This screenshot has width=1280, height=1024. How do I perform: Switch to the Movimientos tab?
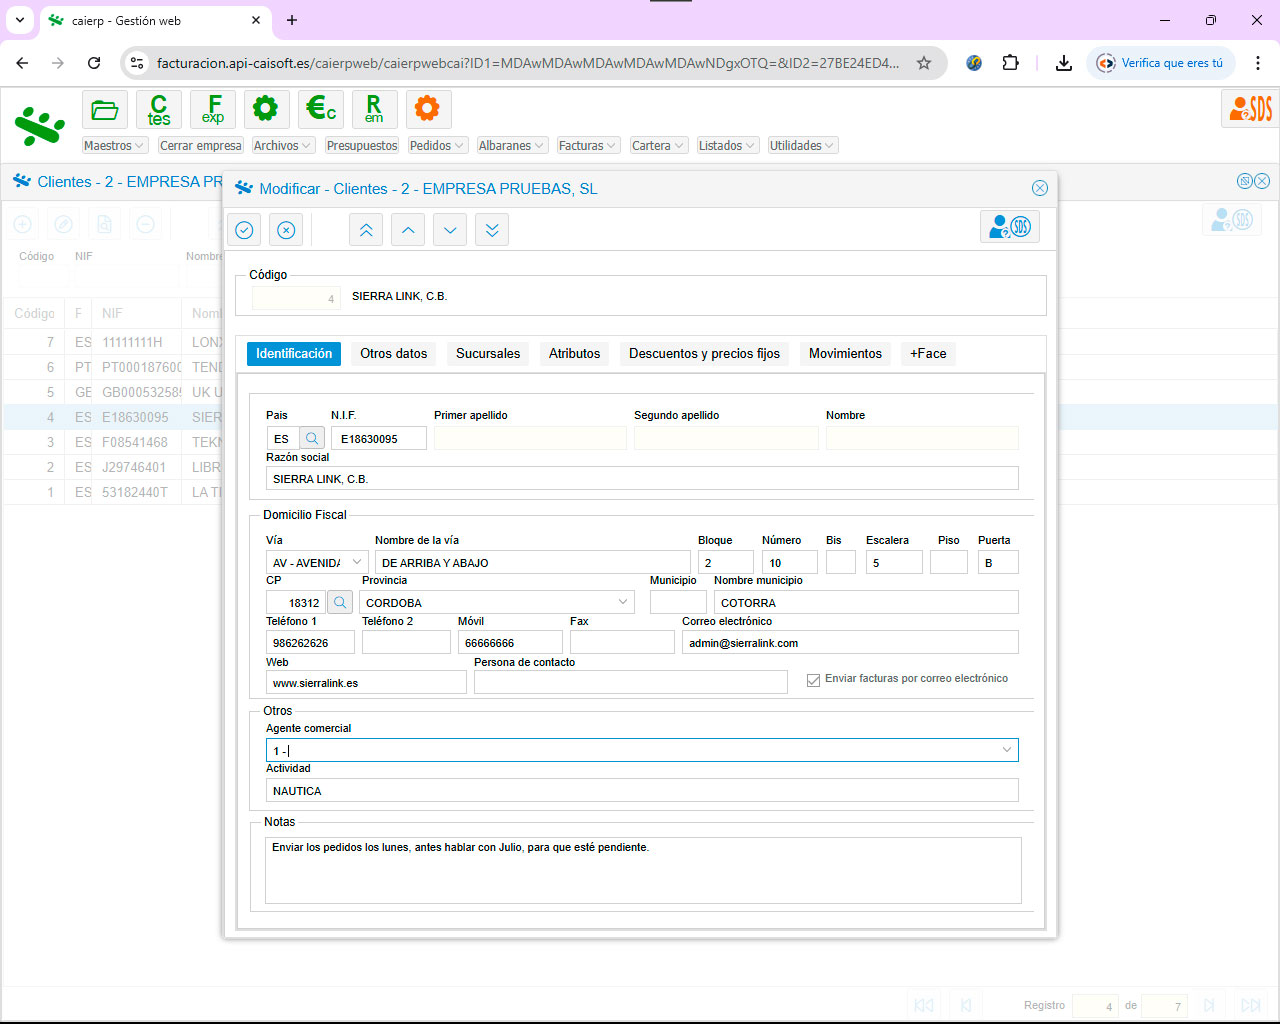(x=845, y=354)
